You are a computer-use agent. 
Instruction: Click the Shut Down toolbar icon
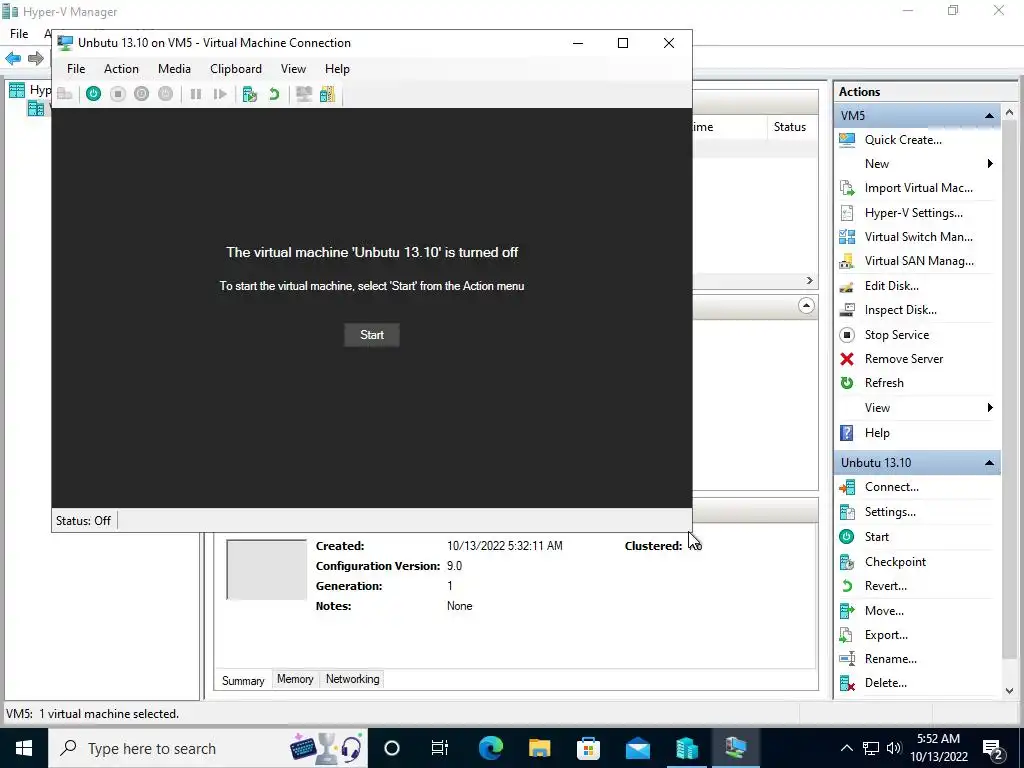click(x=142, y=94)
